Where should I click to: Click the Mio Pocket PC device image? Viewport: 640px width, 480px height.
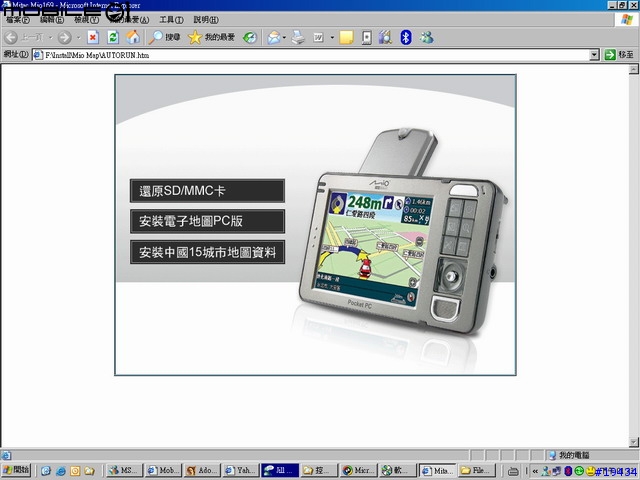tap(403, 235)
